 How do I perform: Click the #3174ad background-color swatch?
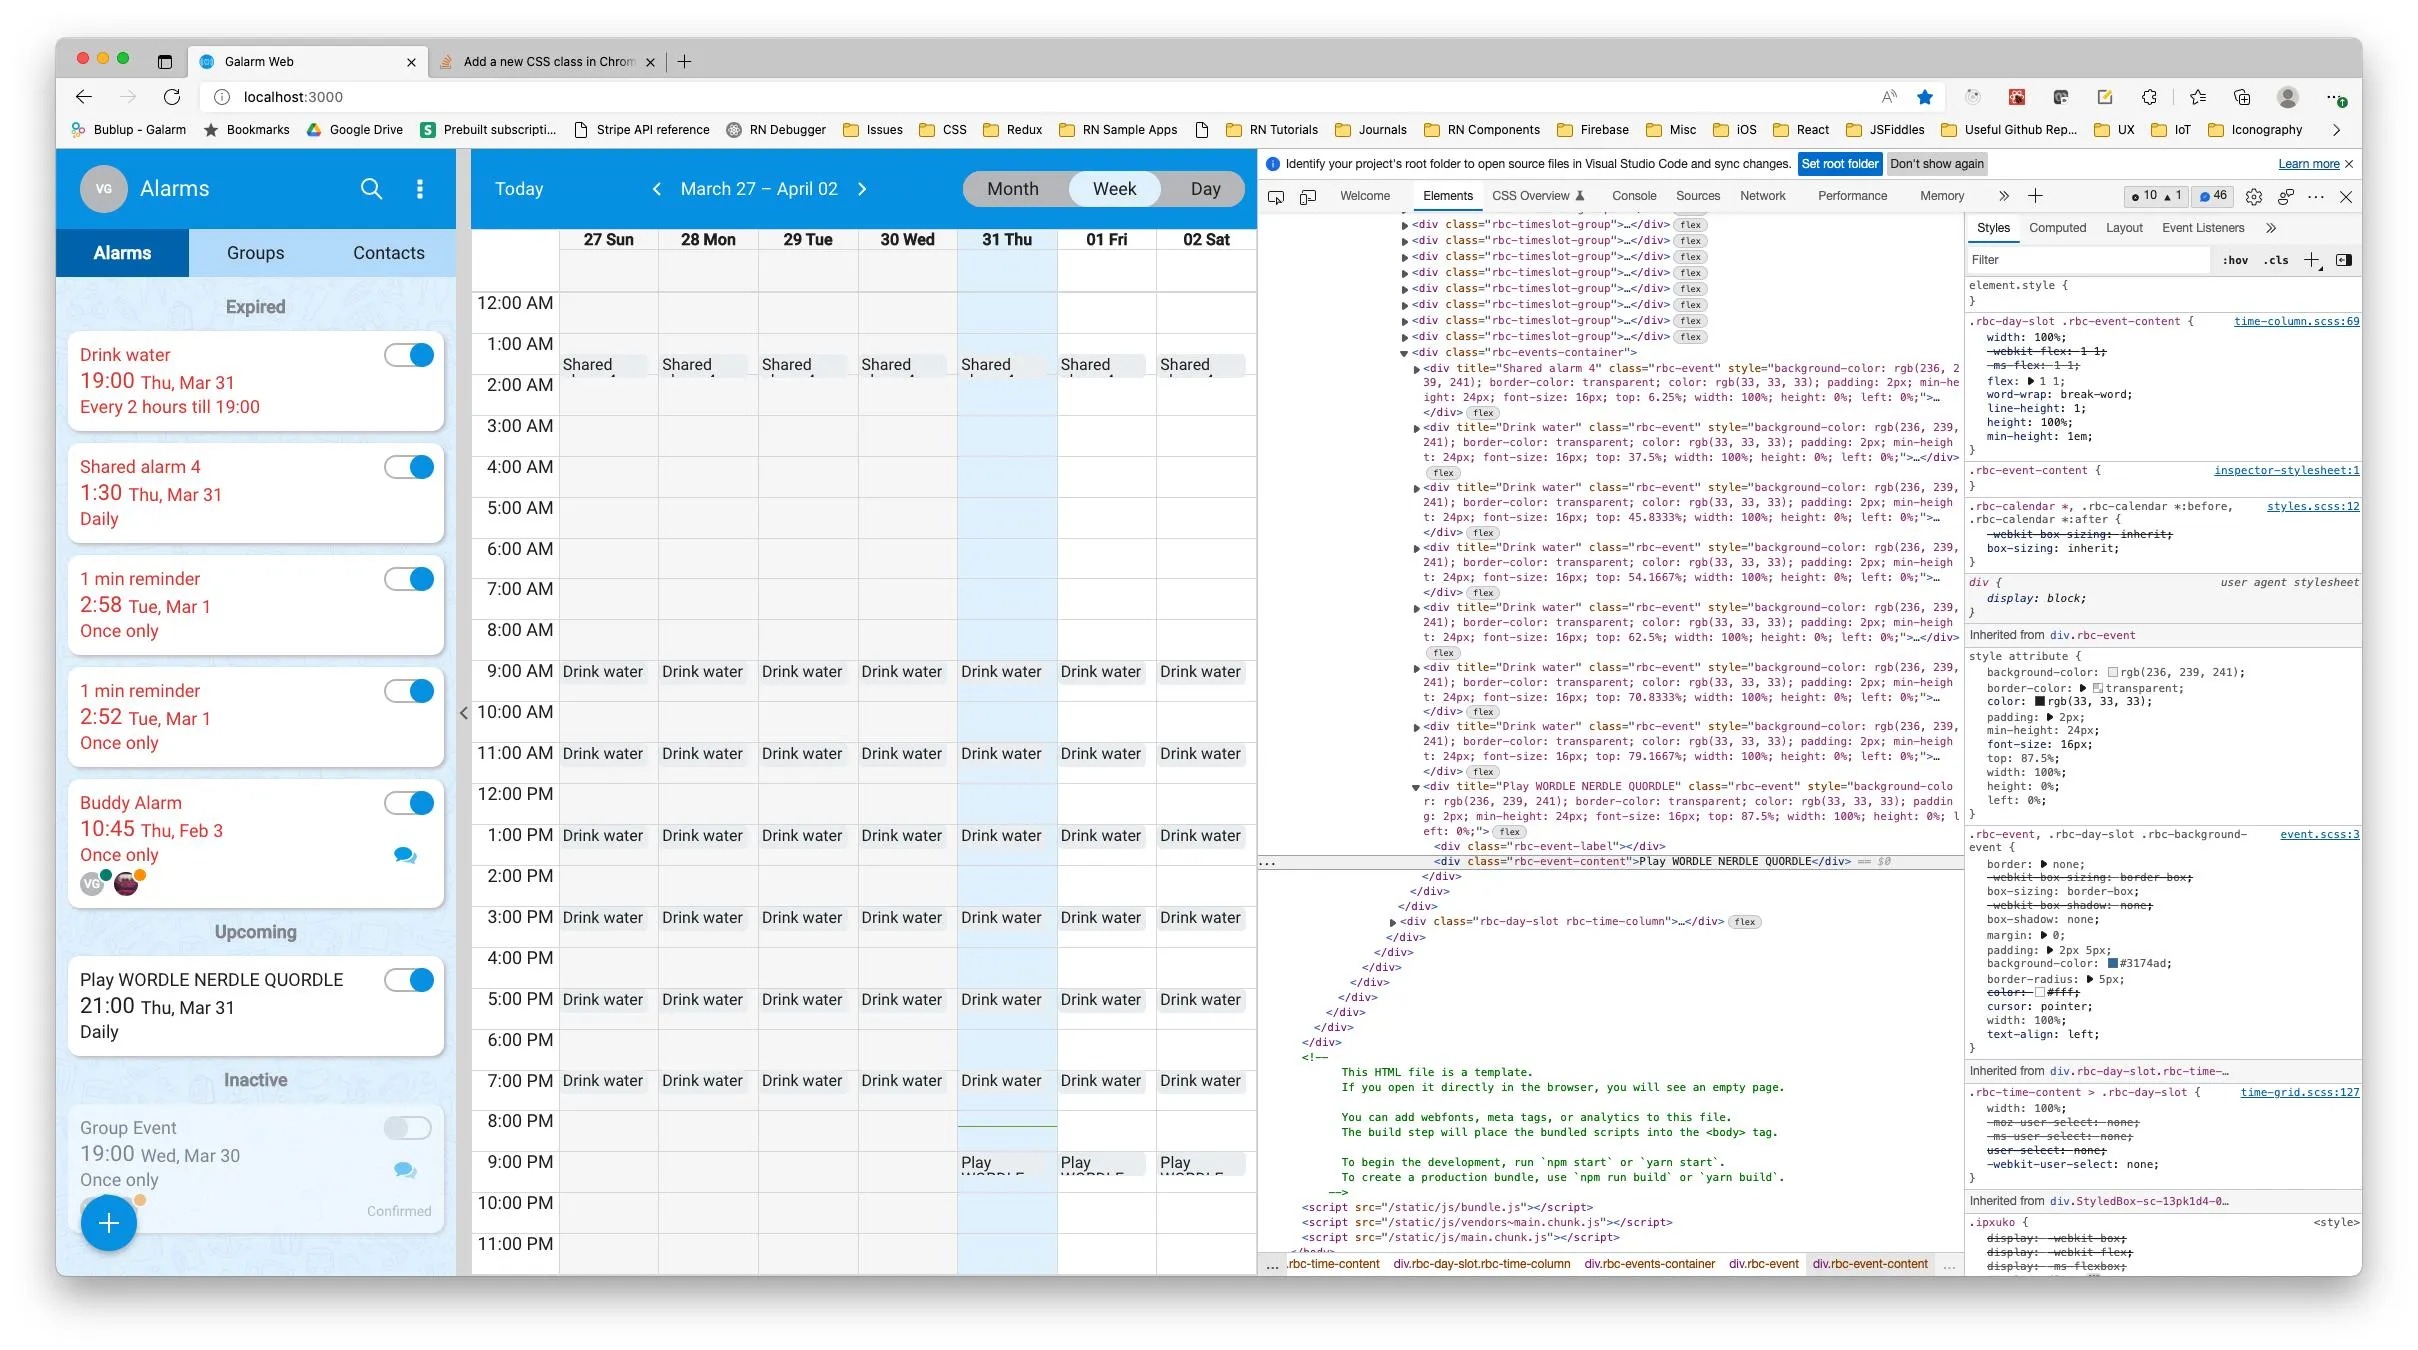tap(2113, 964)
